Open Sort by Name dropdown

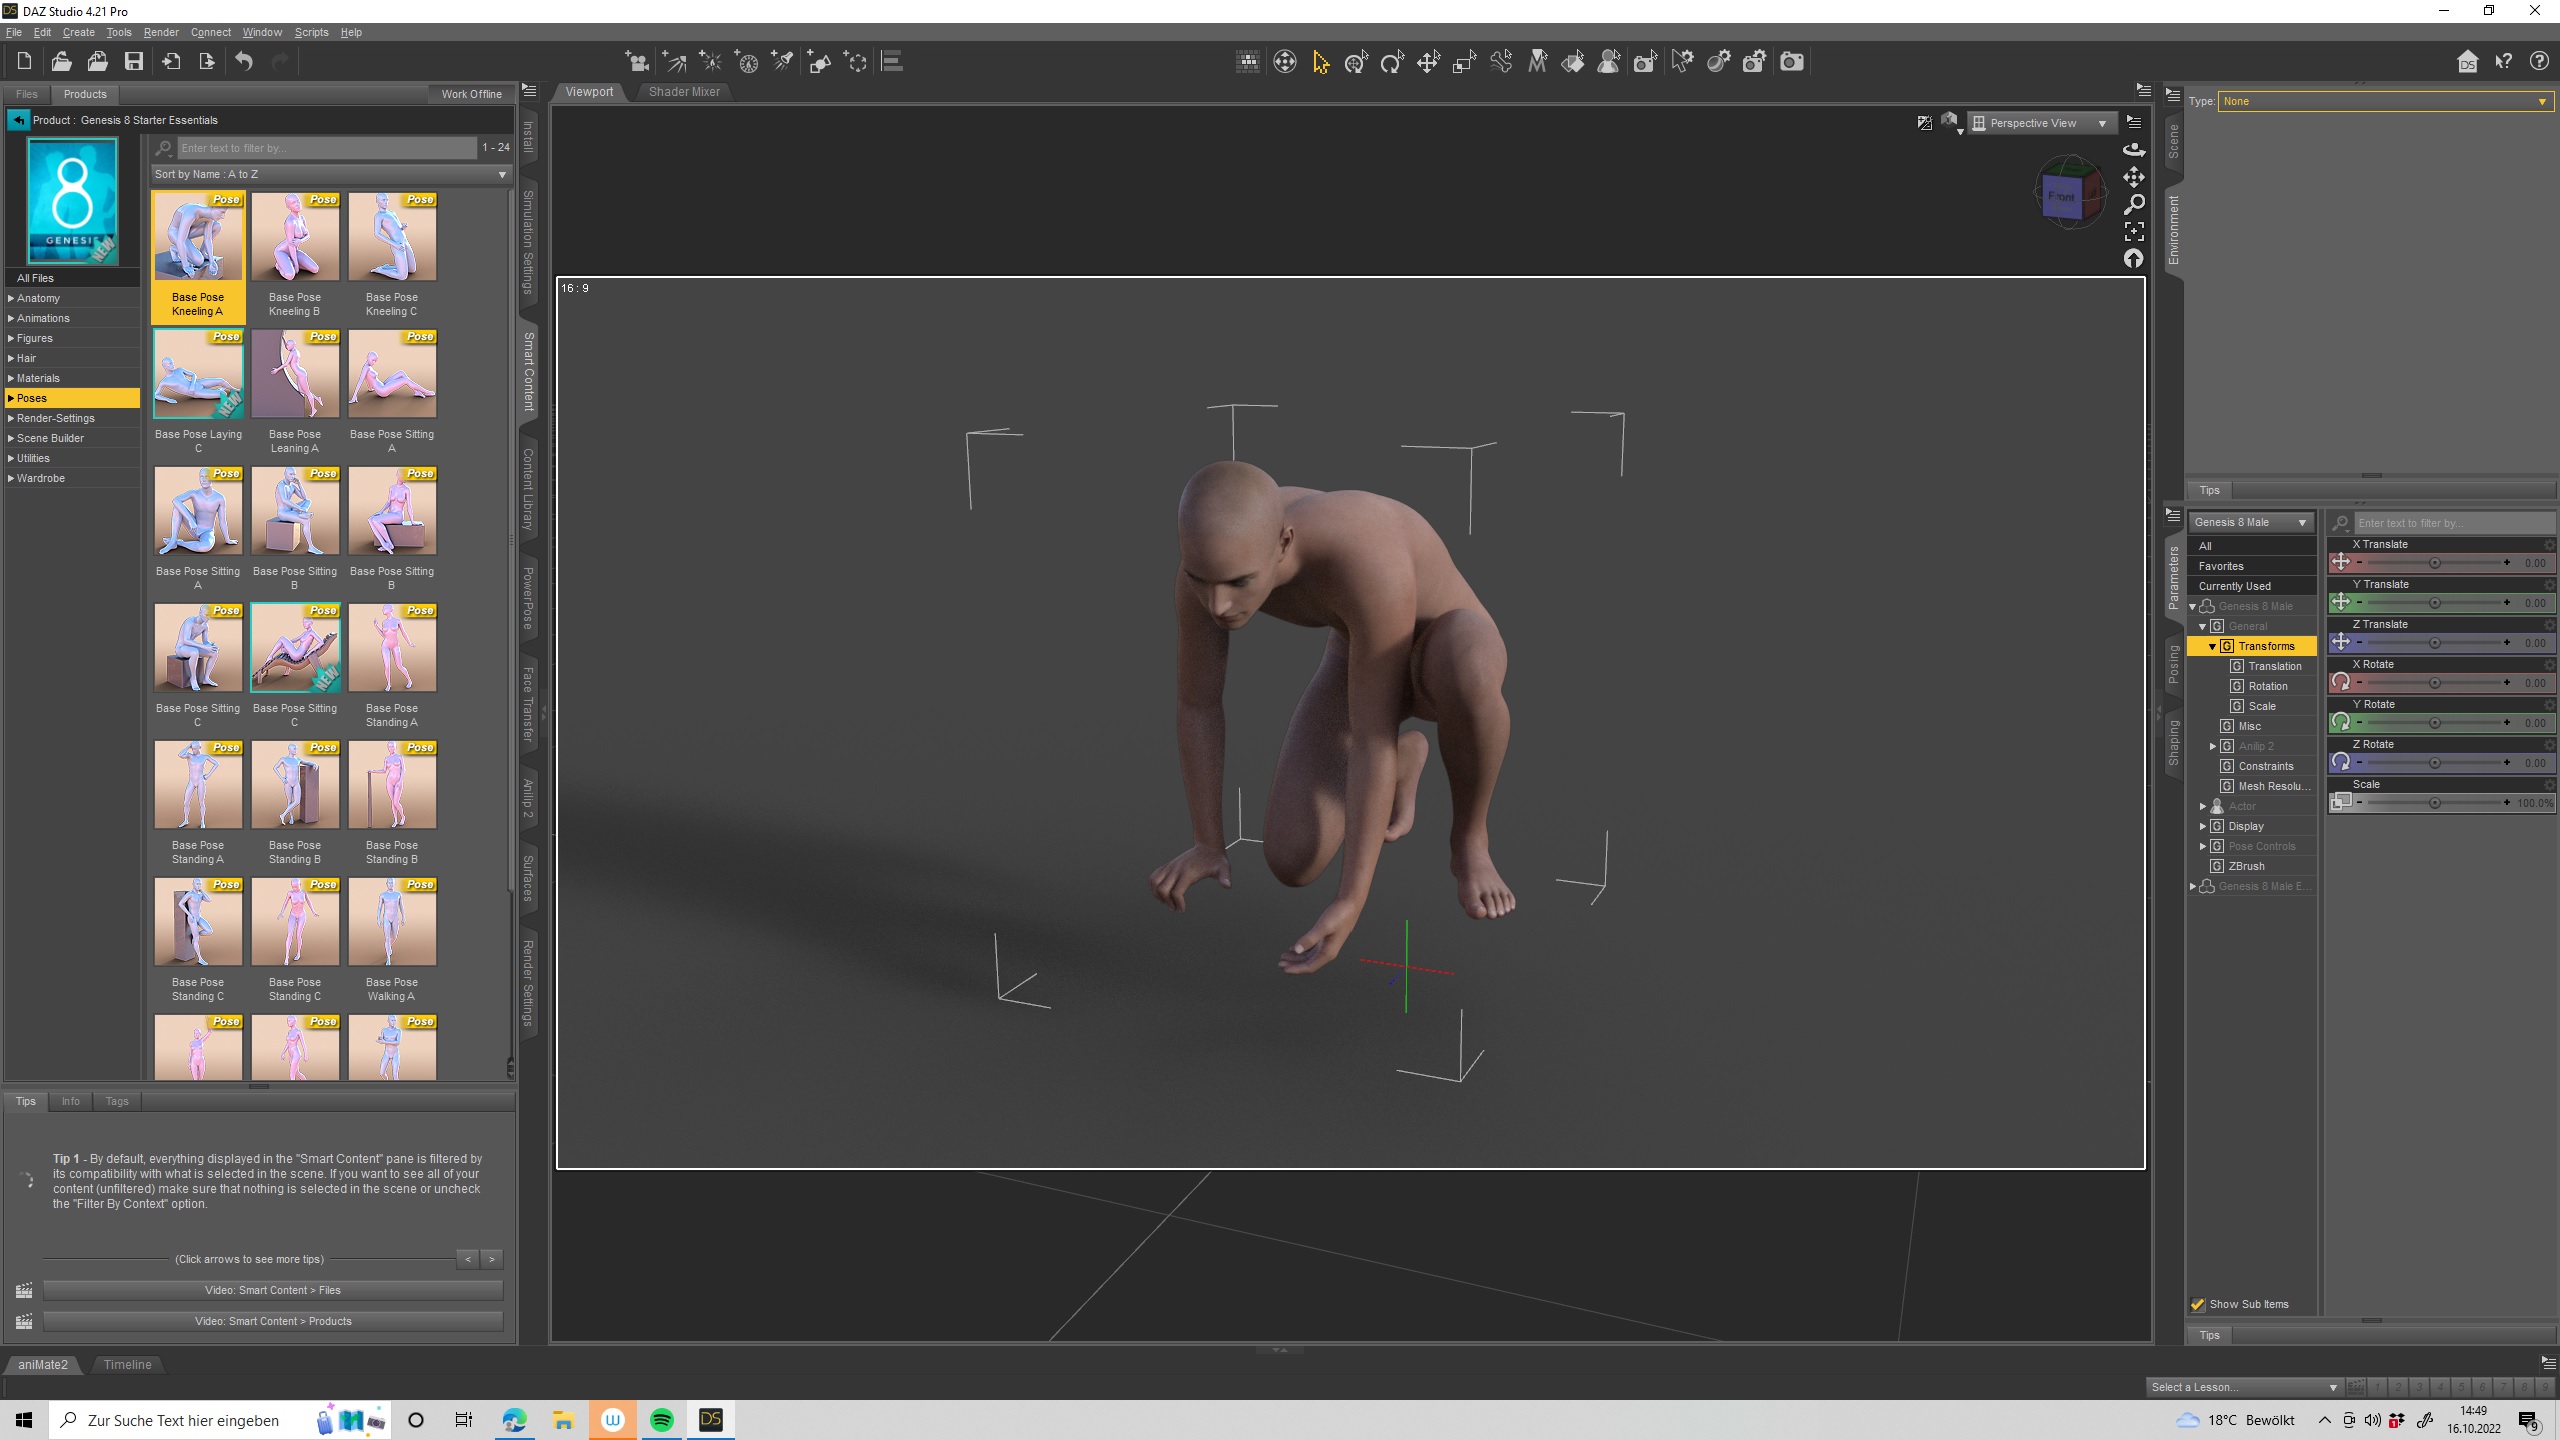(330, 174)
